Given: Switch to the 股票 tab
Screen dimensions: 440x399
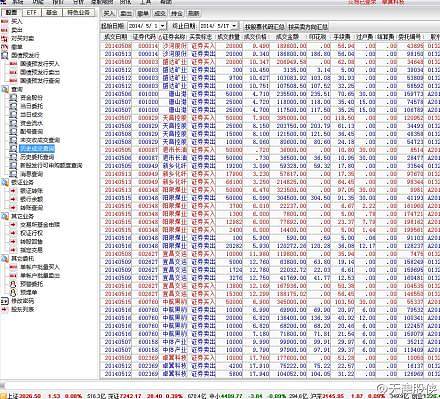Looking at the screenshot, I should 11,13.
